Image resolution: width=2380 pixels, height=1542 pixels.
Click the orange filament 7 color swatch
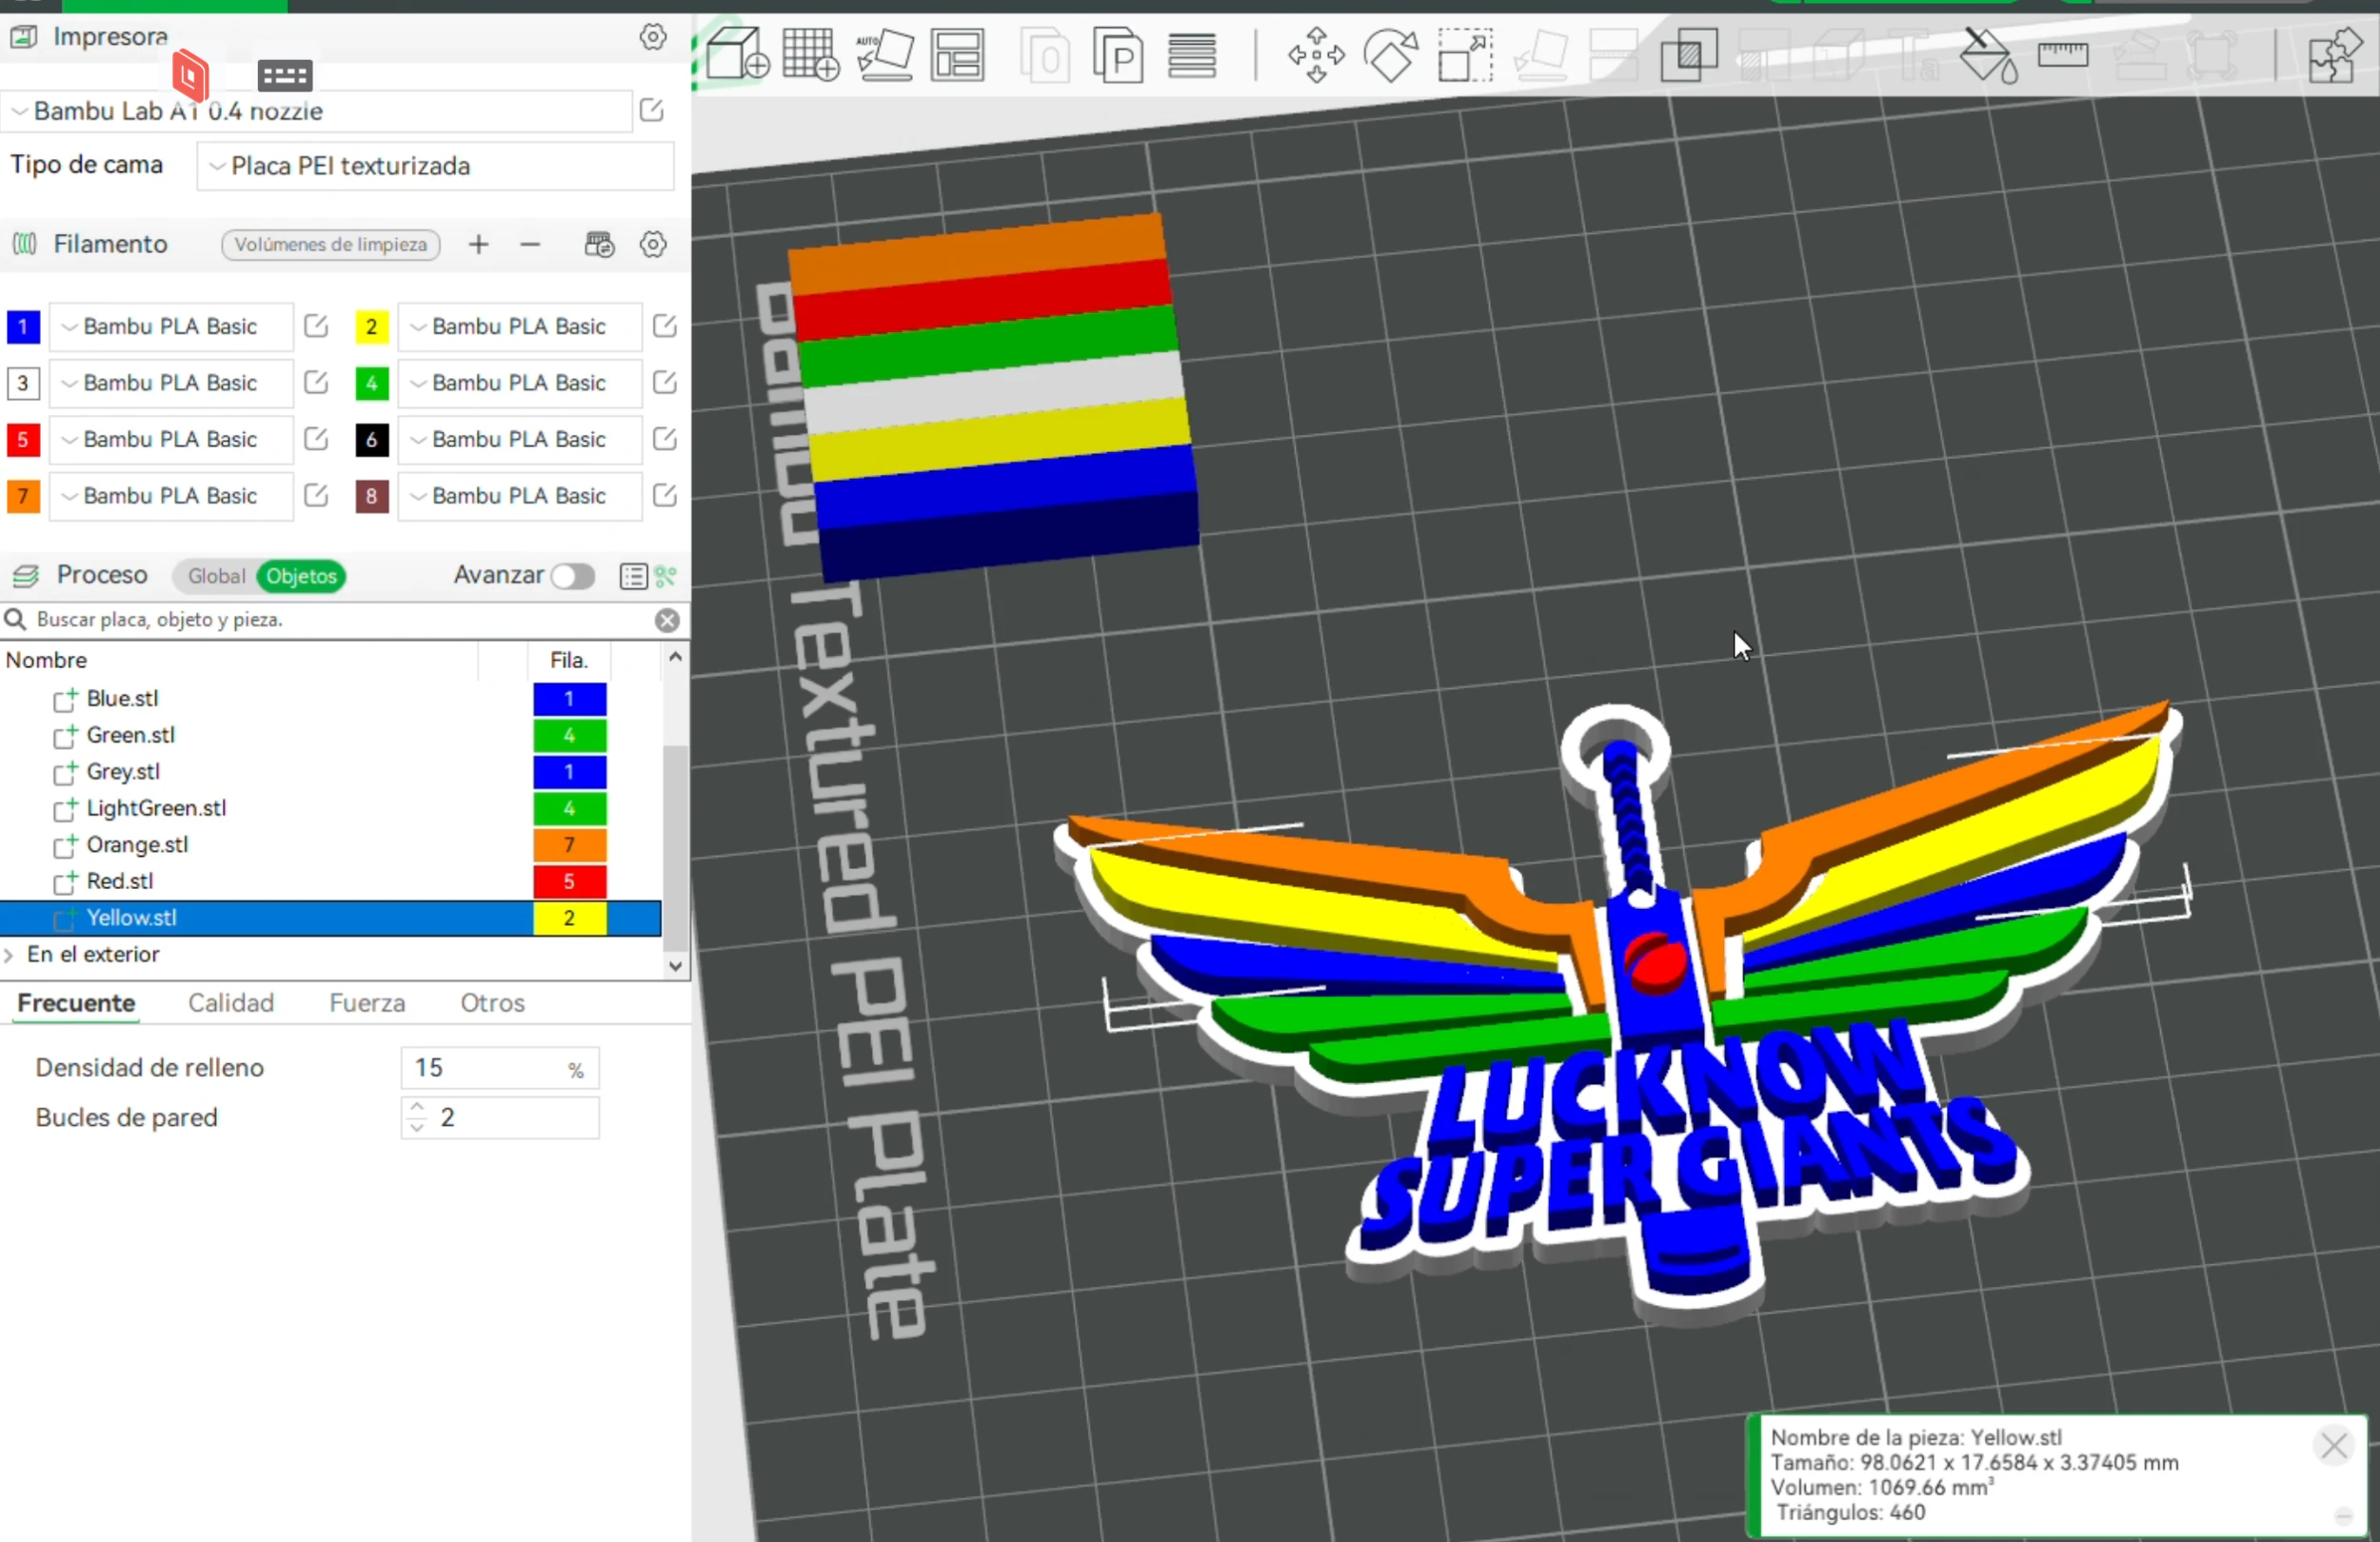coord(23,496)
